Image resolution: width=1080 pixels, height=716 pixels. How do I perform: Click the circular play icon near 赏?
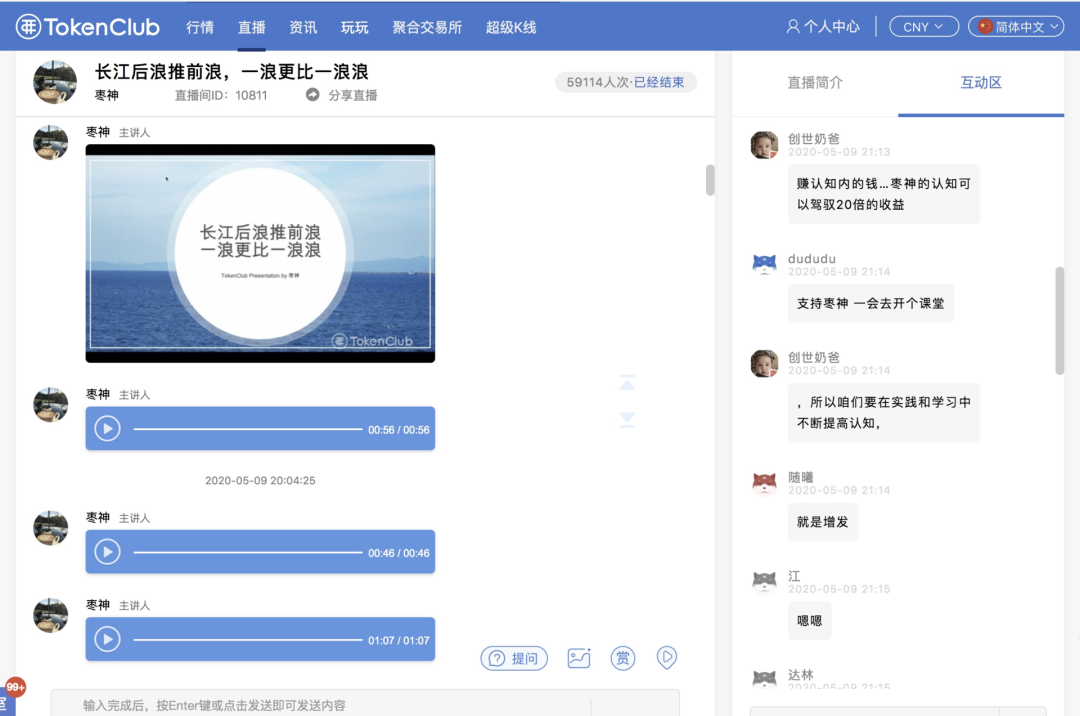pos(667,658)
